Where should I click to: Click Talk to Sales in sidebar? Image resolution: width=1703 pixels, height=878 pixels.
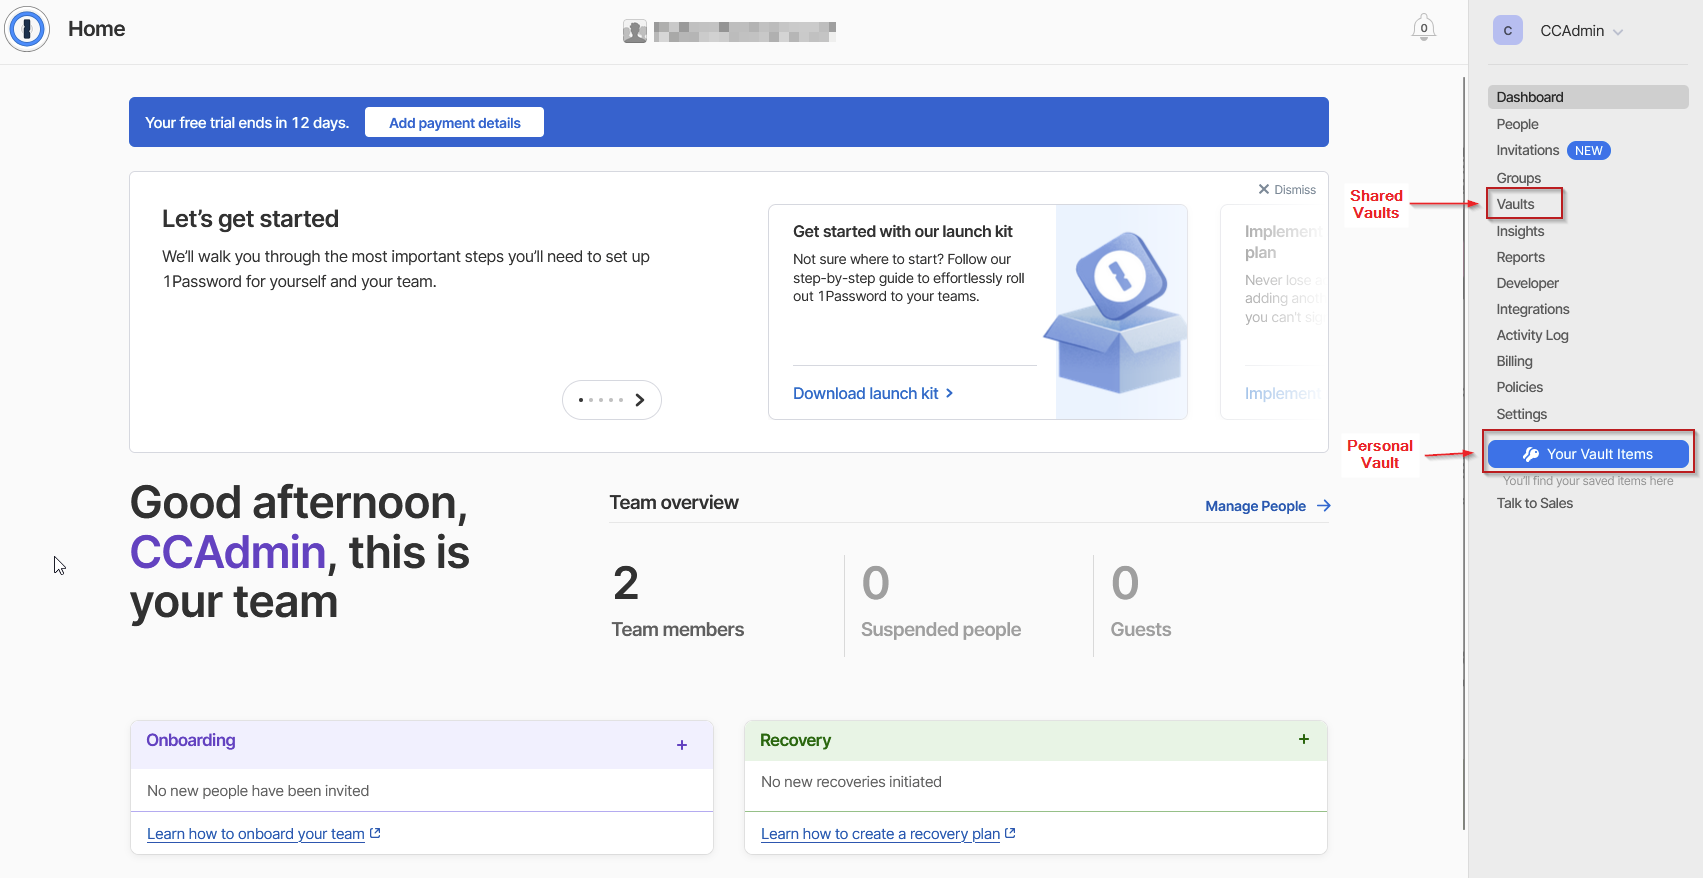pos(1534,503)
